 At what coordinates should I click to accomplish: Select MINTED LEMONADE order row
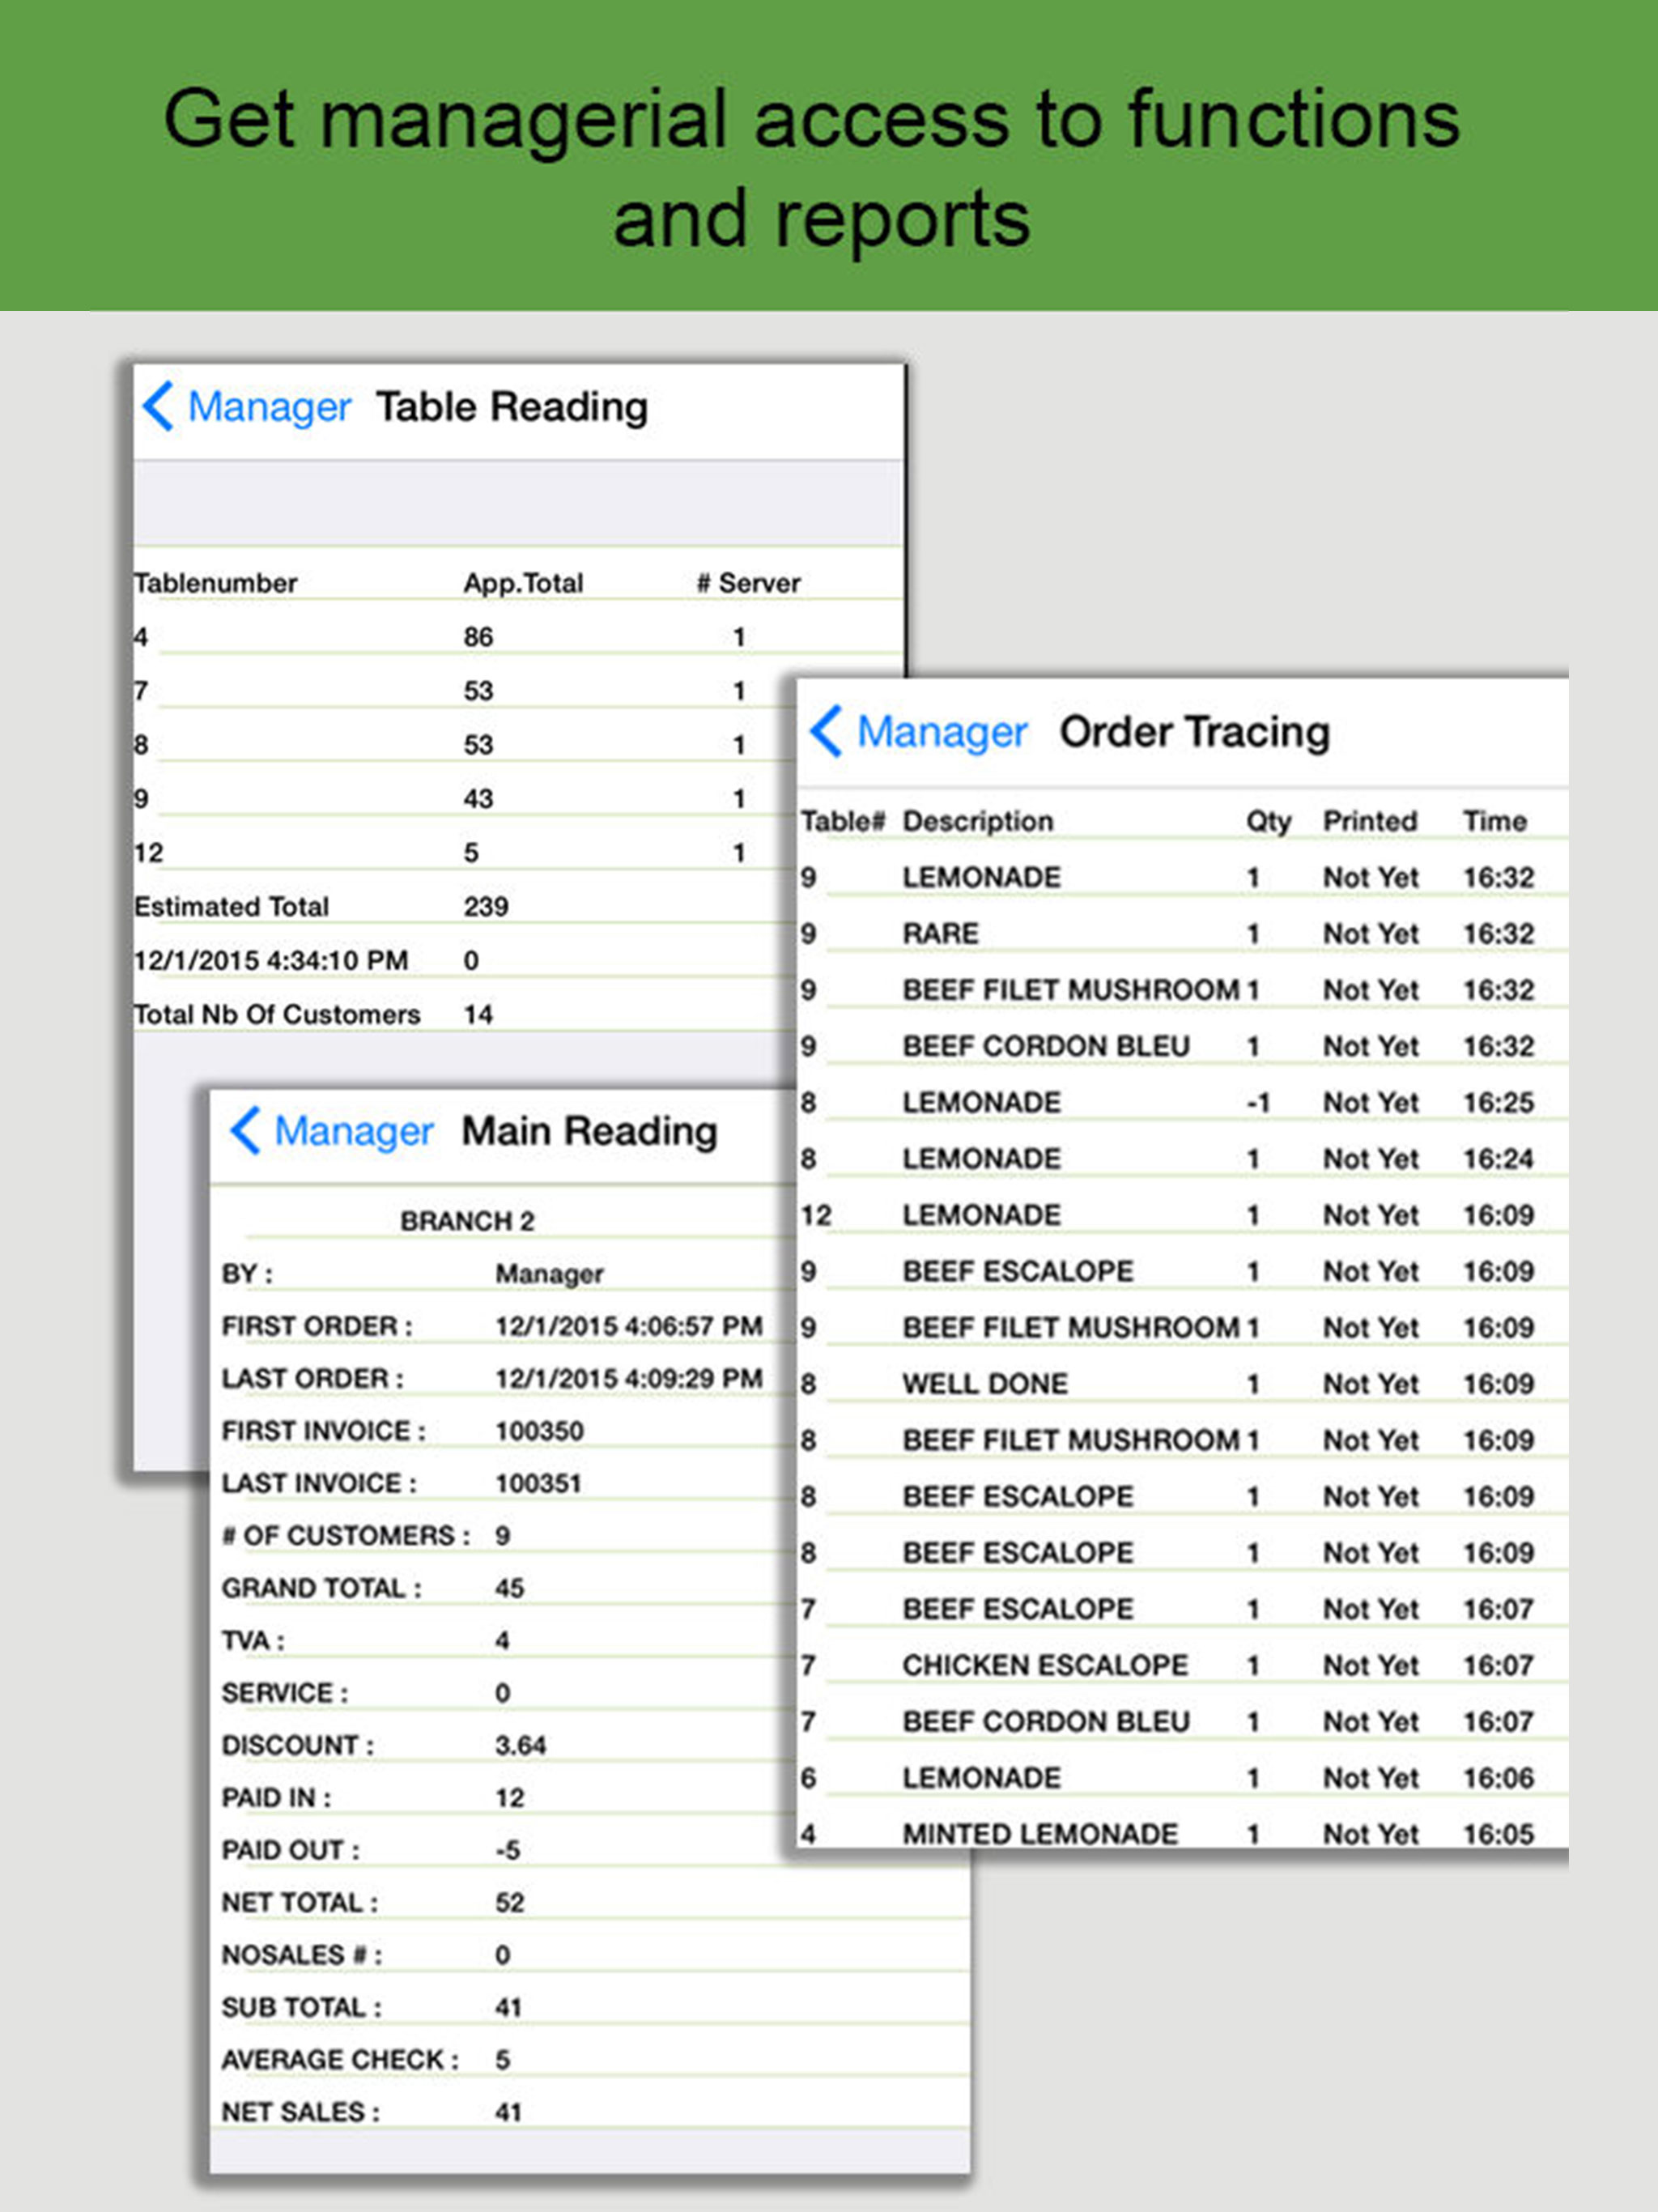tap(1183, 1834)
